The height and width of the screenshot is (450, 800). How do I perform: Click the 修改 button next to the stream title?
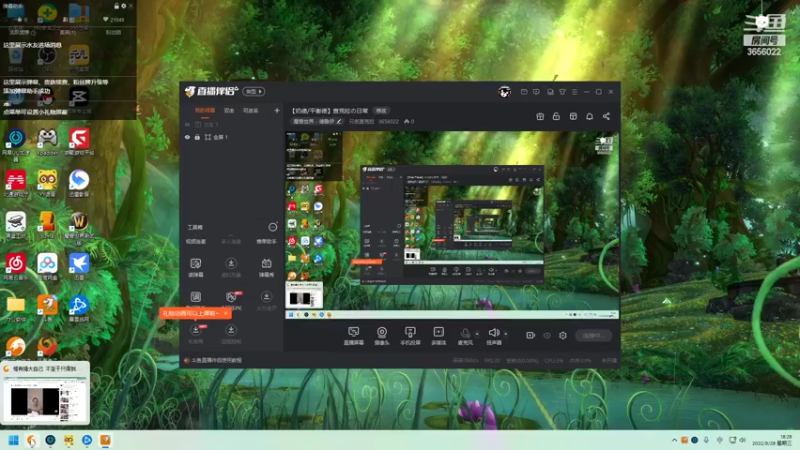(x=381, y=111)
